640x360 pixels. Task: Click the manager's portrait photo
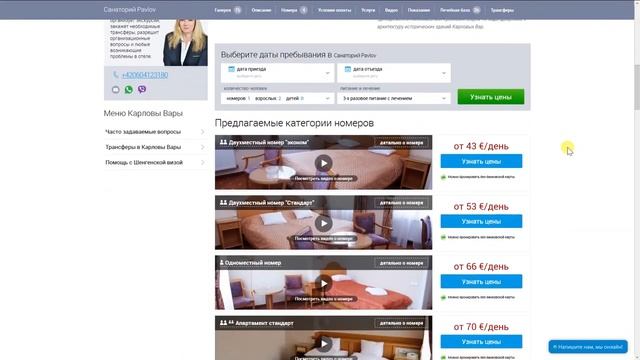click(x=185, y=42)
